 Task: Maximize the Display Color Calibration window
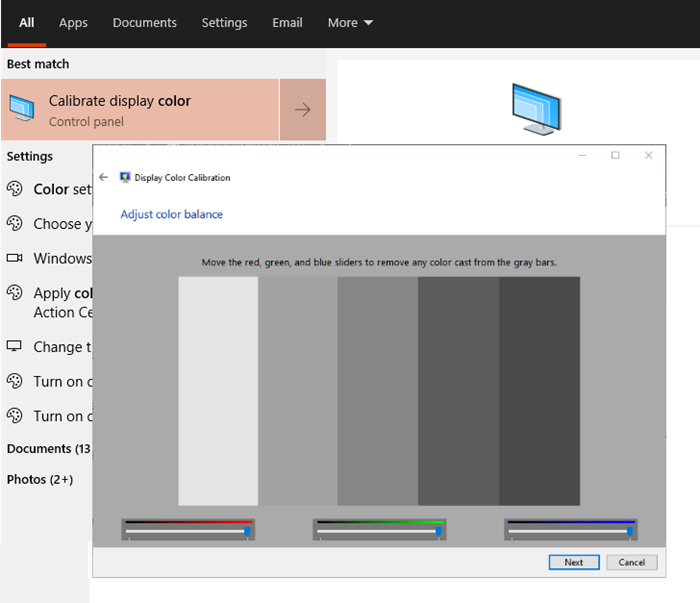coord(615,155)
